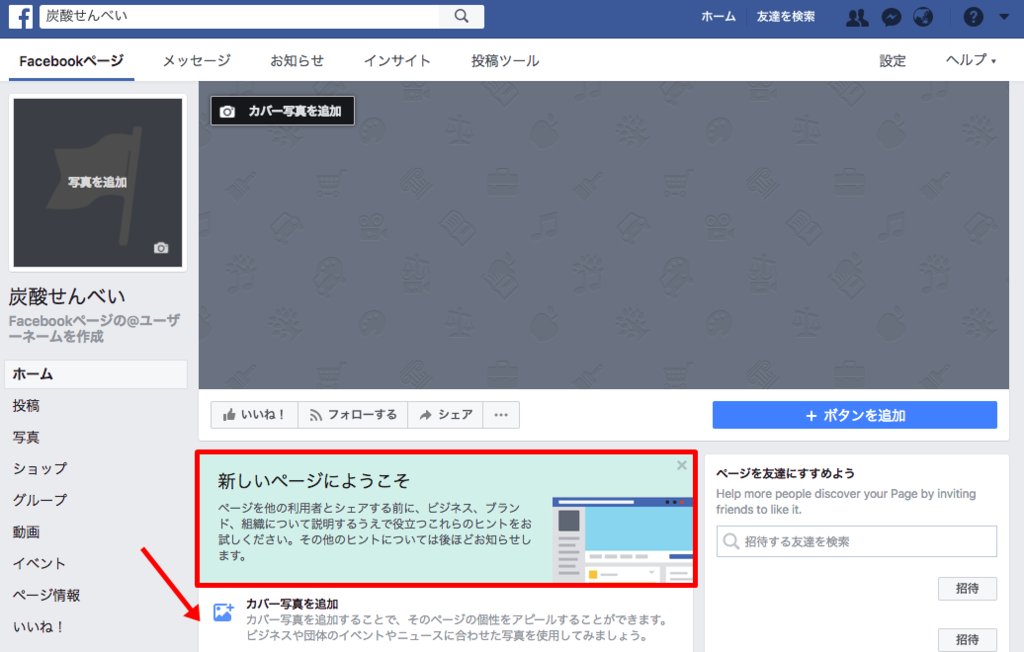
Task: Click the ボタンを追加 button
Action: 854,415
